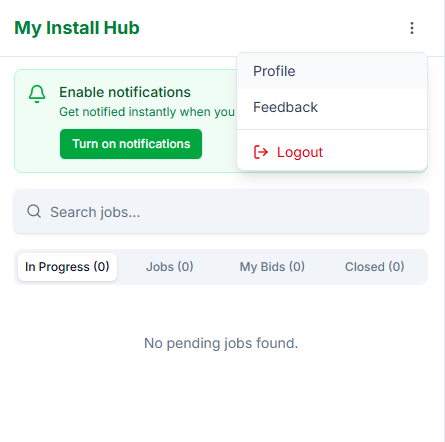Viewport: 445px width, 442px height.
Task: Focus the Search jobs input field
Action: tap(221, 211)
